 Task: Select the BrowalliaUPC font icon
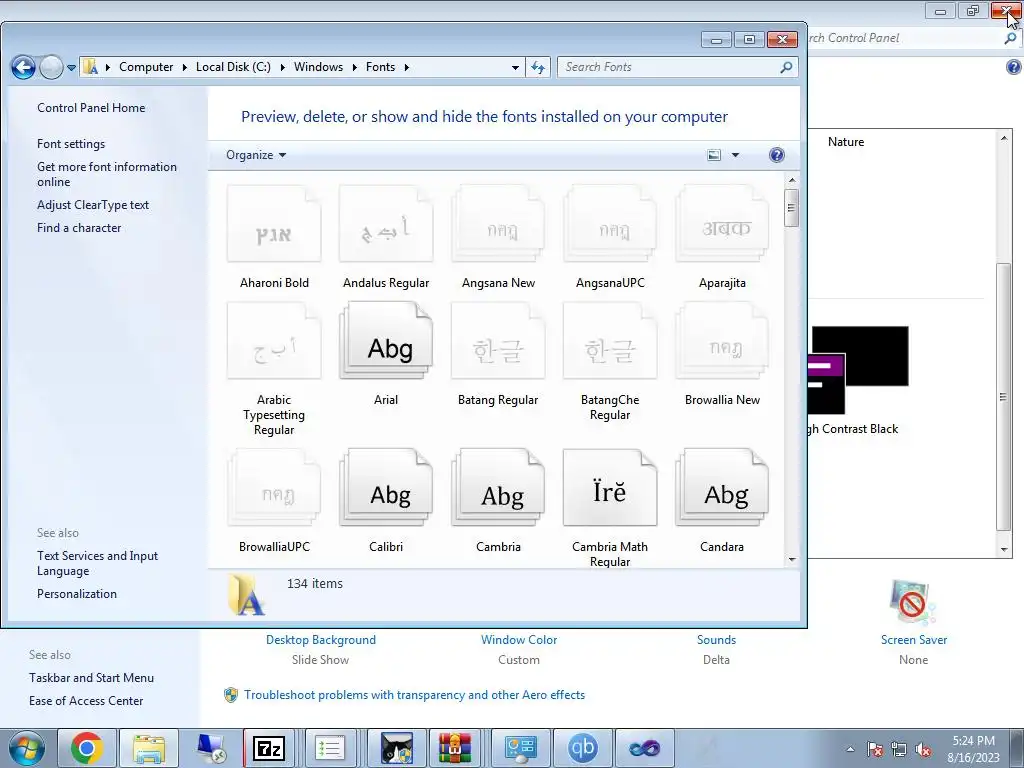(274, 488)
